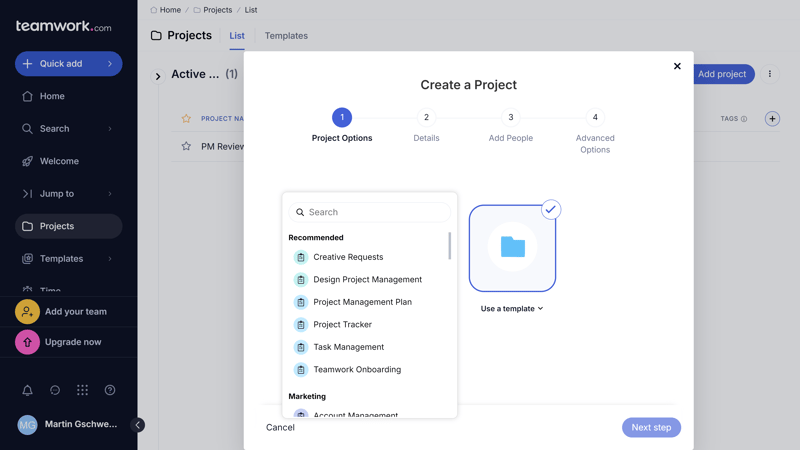Click the template list scrollbar
800x450 pixels.
449,246
